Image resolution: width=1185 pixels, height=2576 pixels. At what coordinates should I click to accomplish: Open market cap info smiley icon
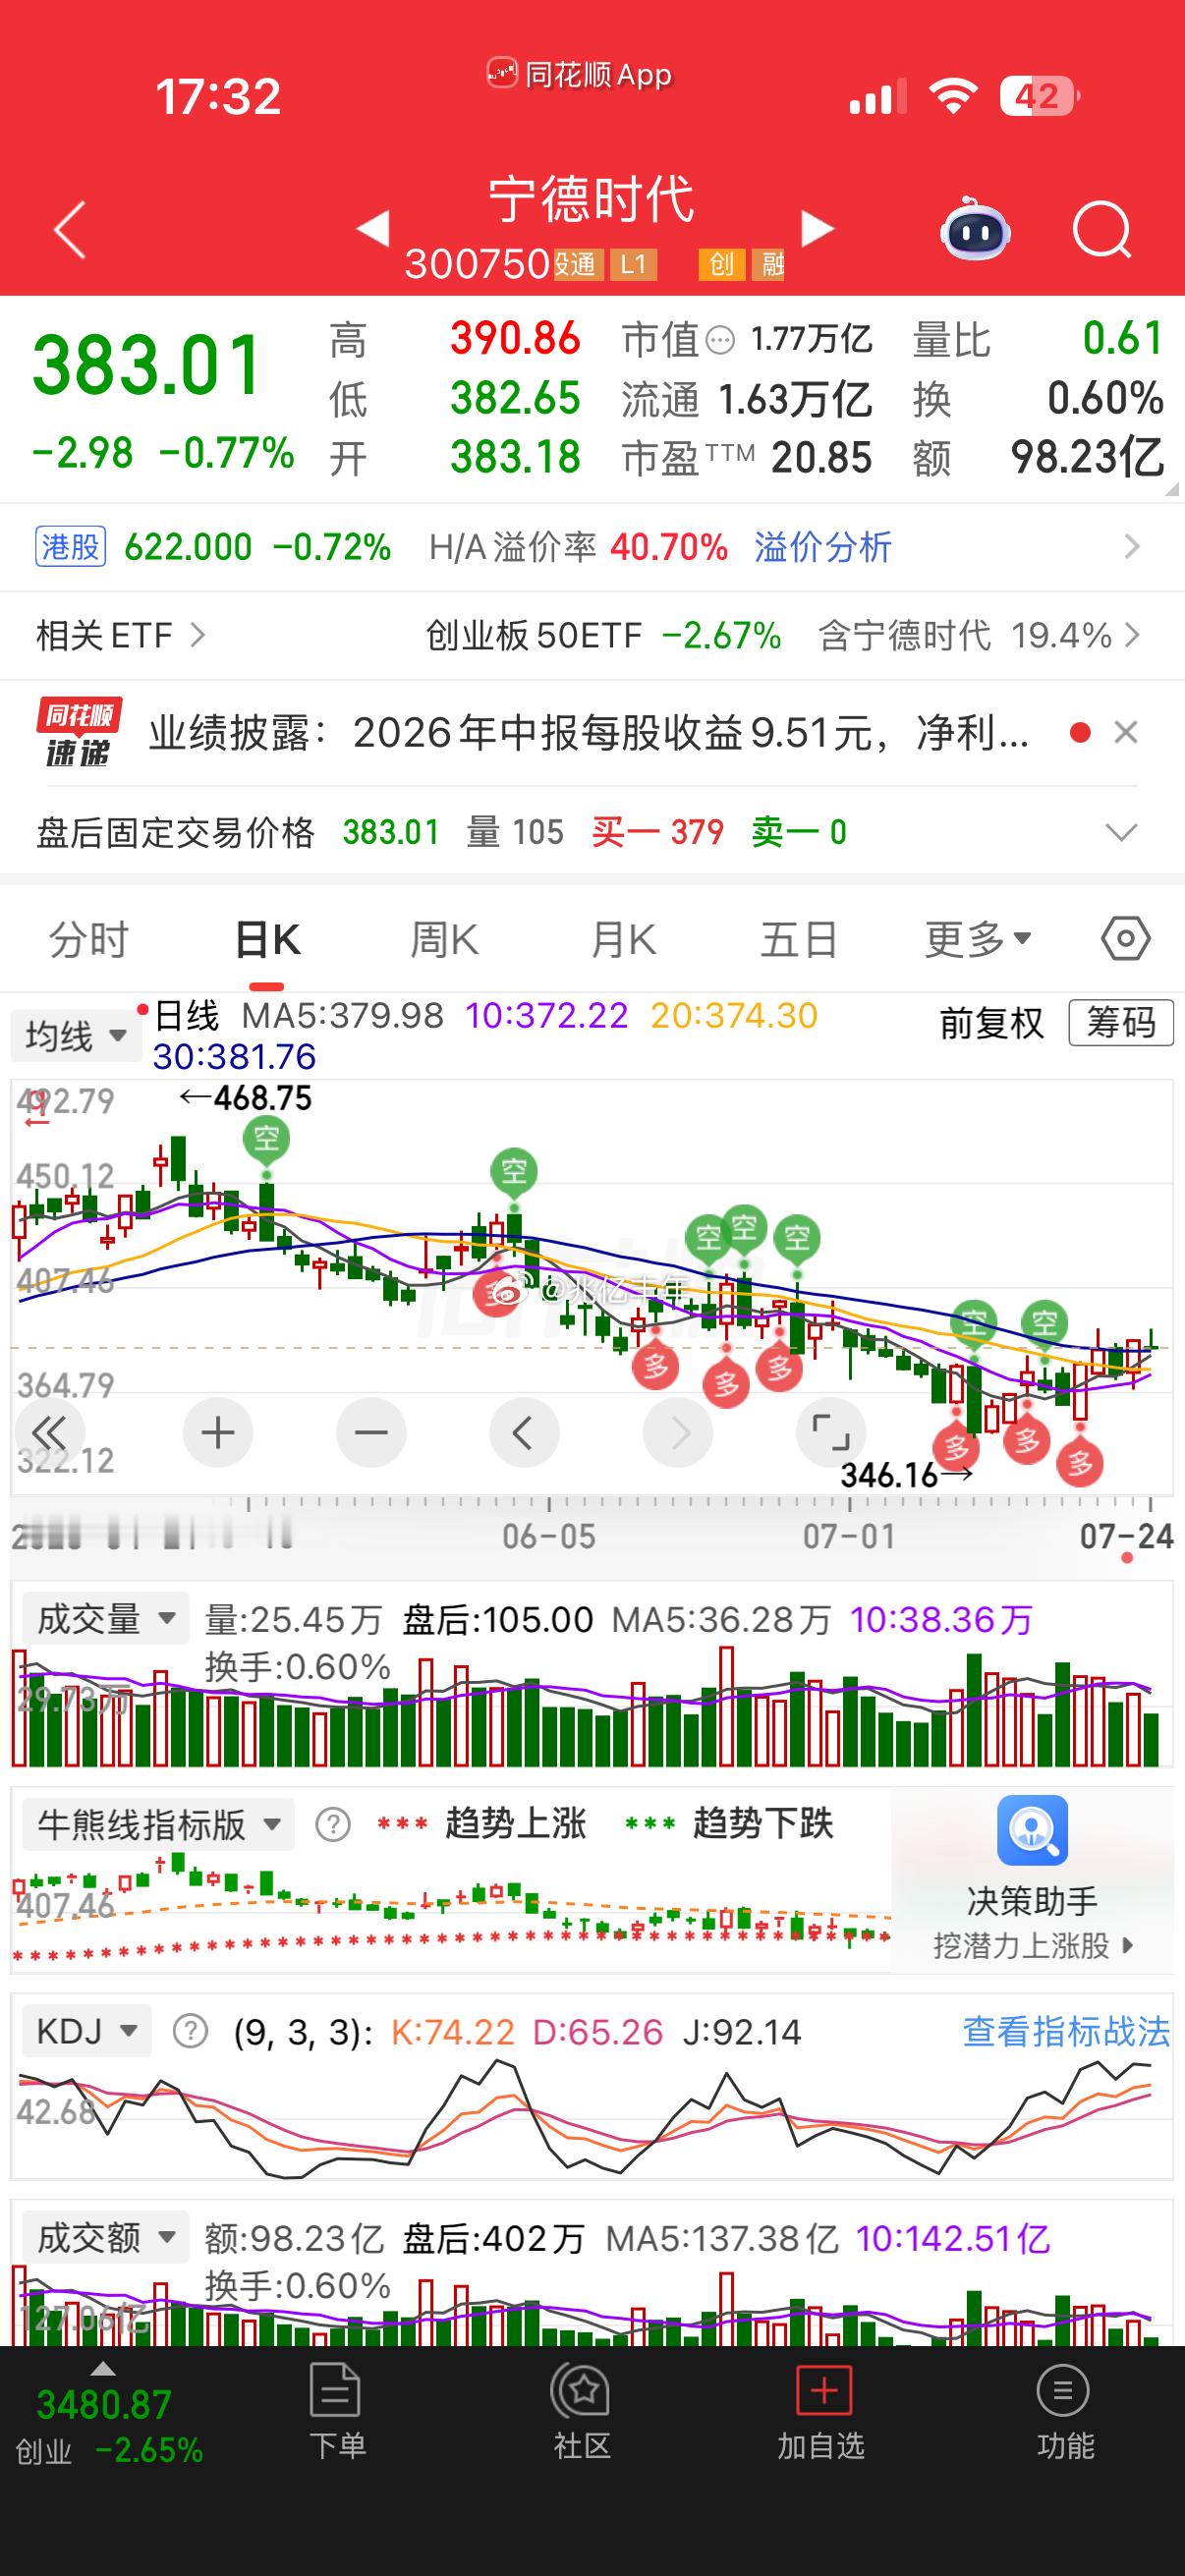[719, 341]
